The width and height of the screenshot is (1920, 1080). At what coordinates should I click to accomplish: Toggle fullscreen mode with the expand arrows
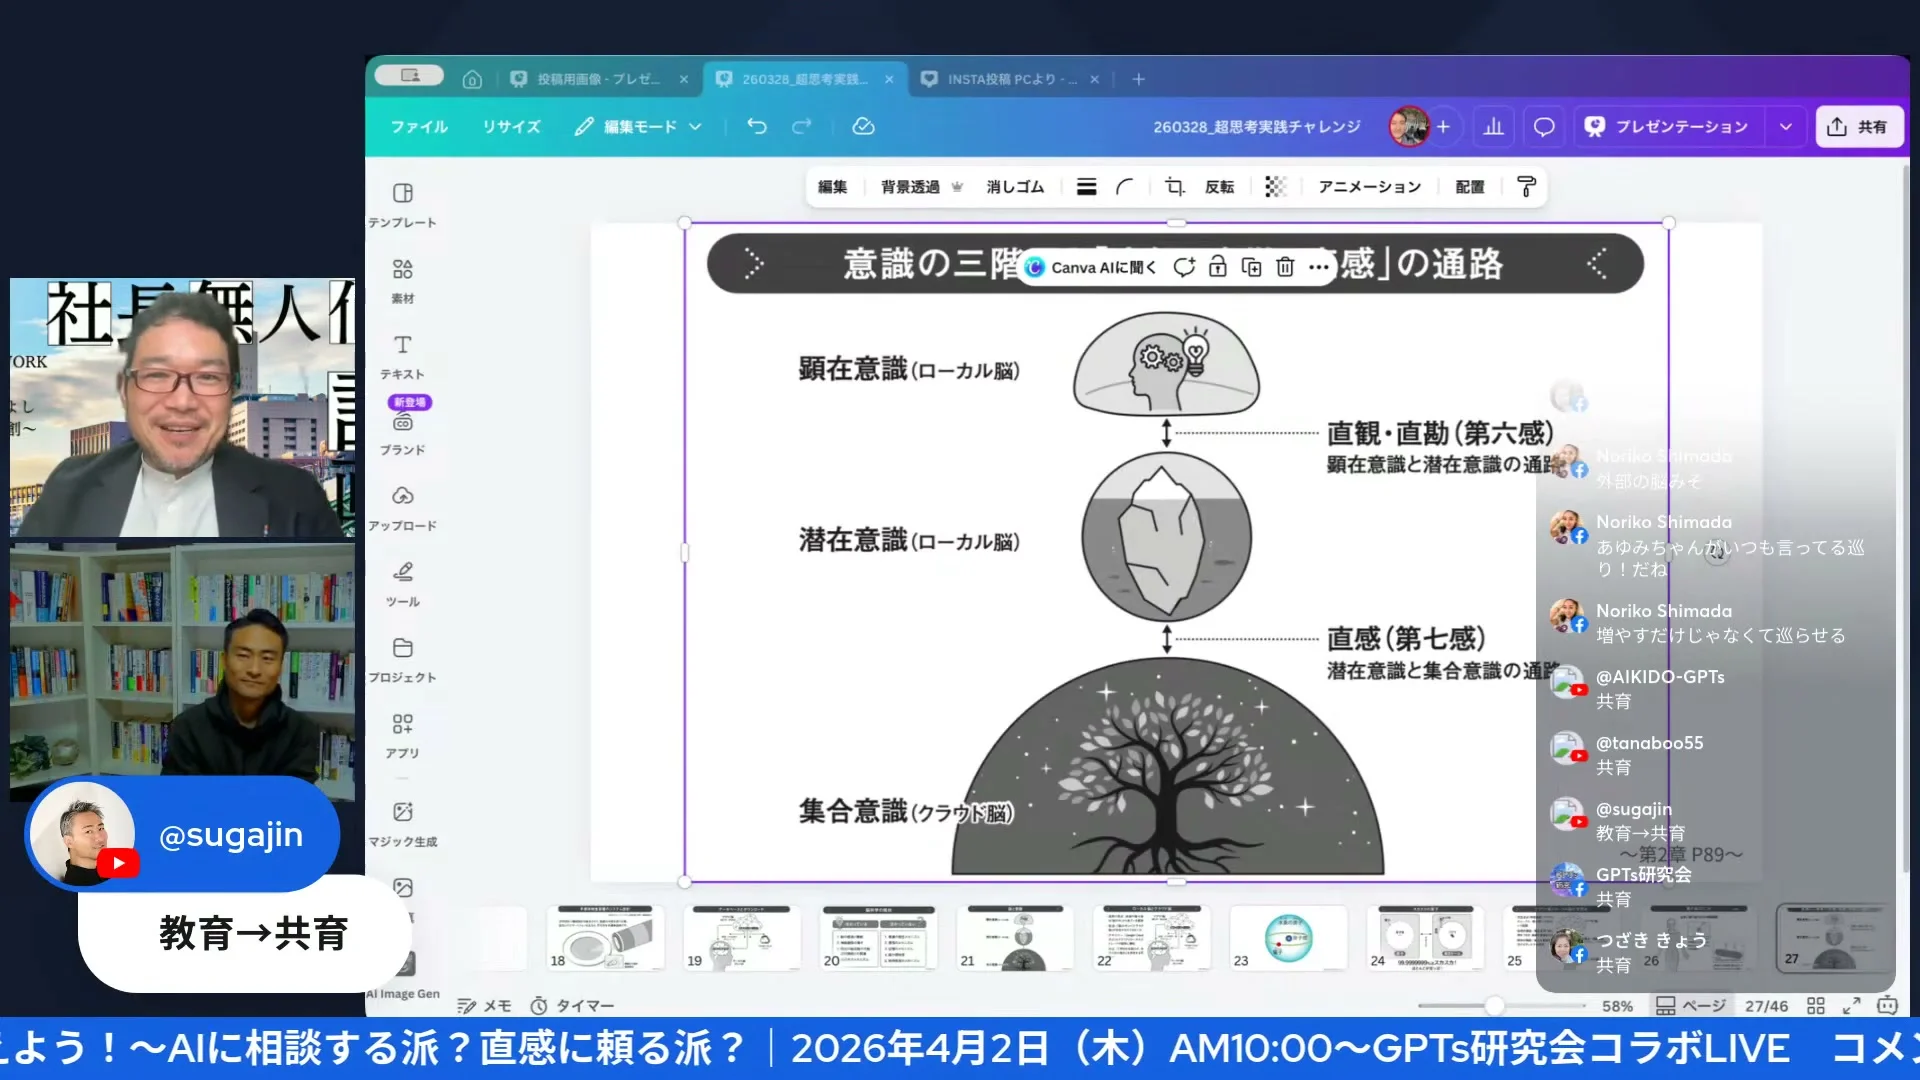(1852, 1006)
